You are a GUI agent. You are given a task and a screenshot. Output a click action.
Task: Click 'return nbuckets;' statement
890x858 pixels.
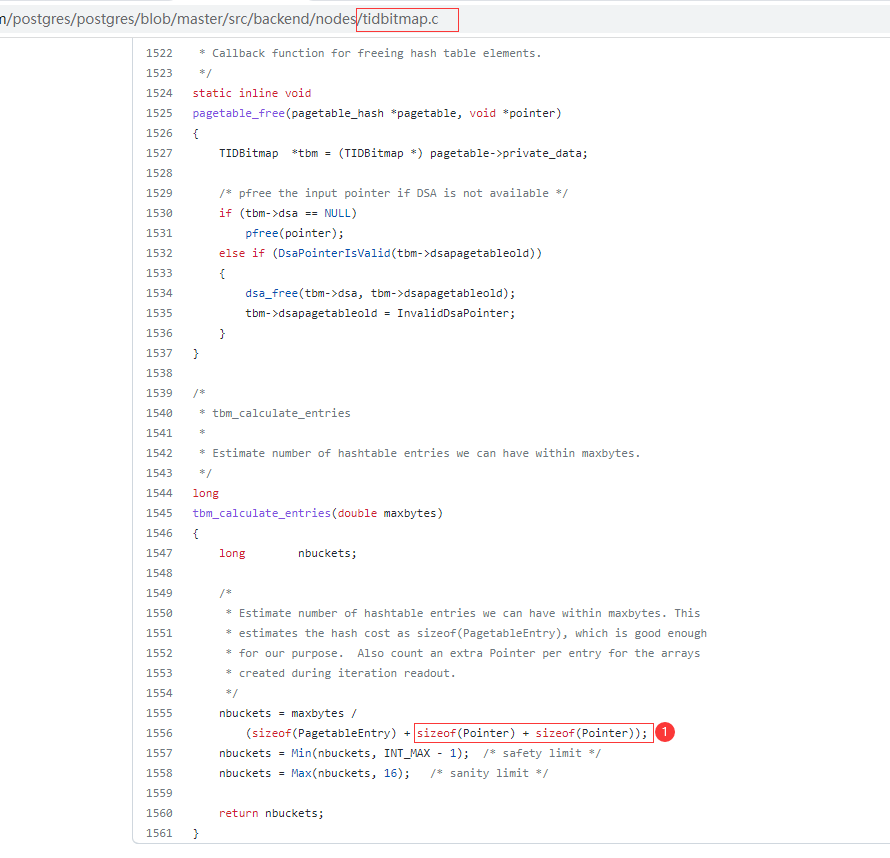pyautogui.click(x=271, y=813)
